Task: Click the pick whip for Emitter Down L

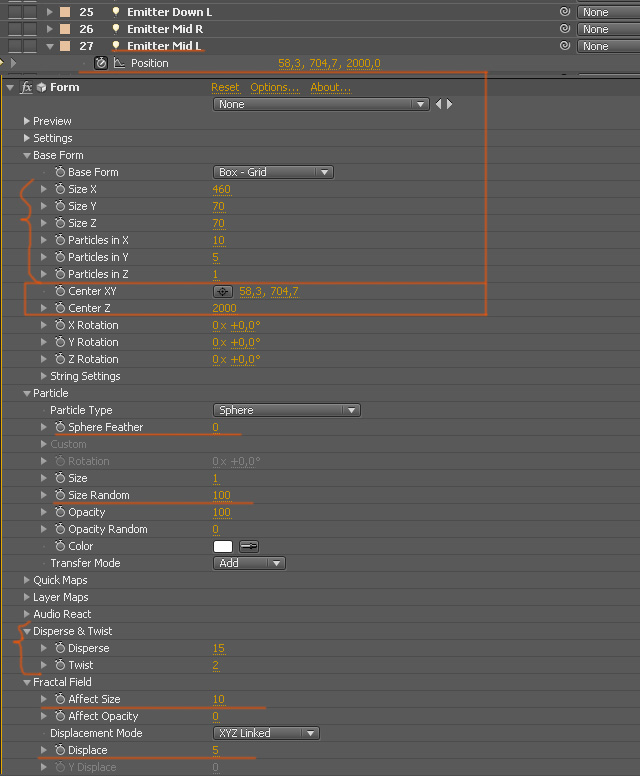Action: [x=564, y=11]
